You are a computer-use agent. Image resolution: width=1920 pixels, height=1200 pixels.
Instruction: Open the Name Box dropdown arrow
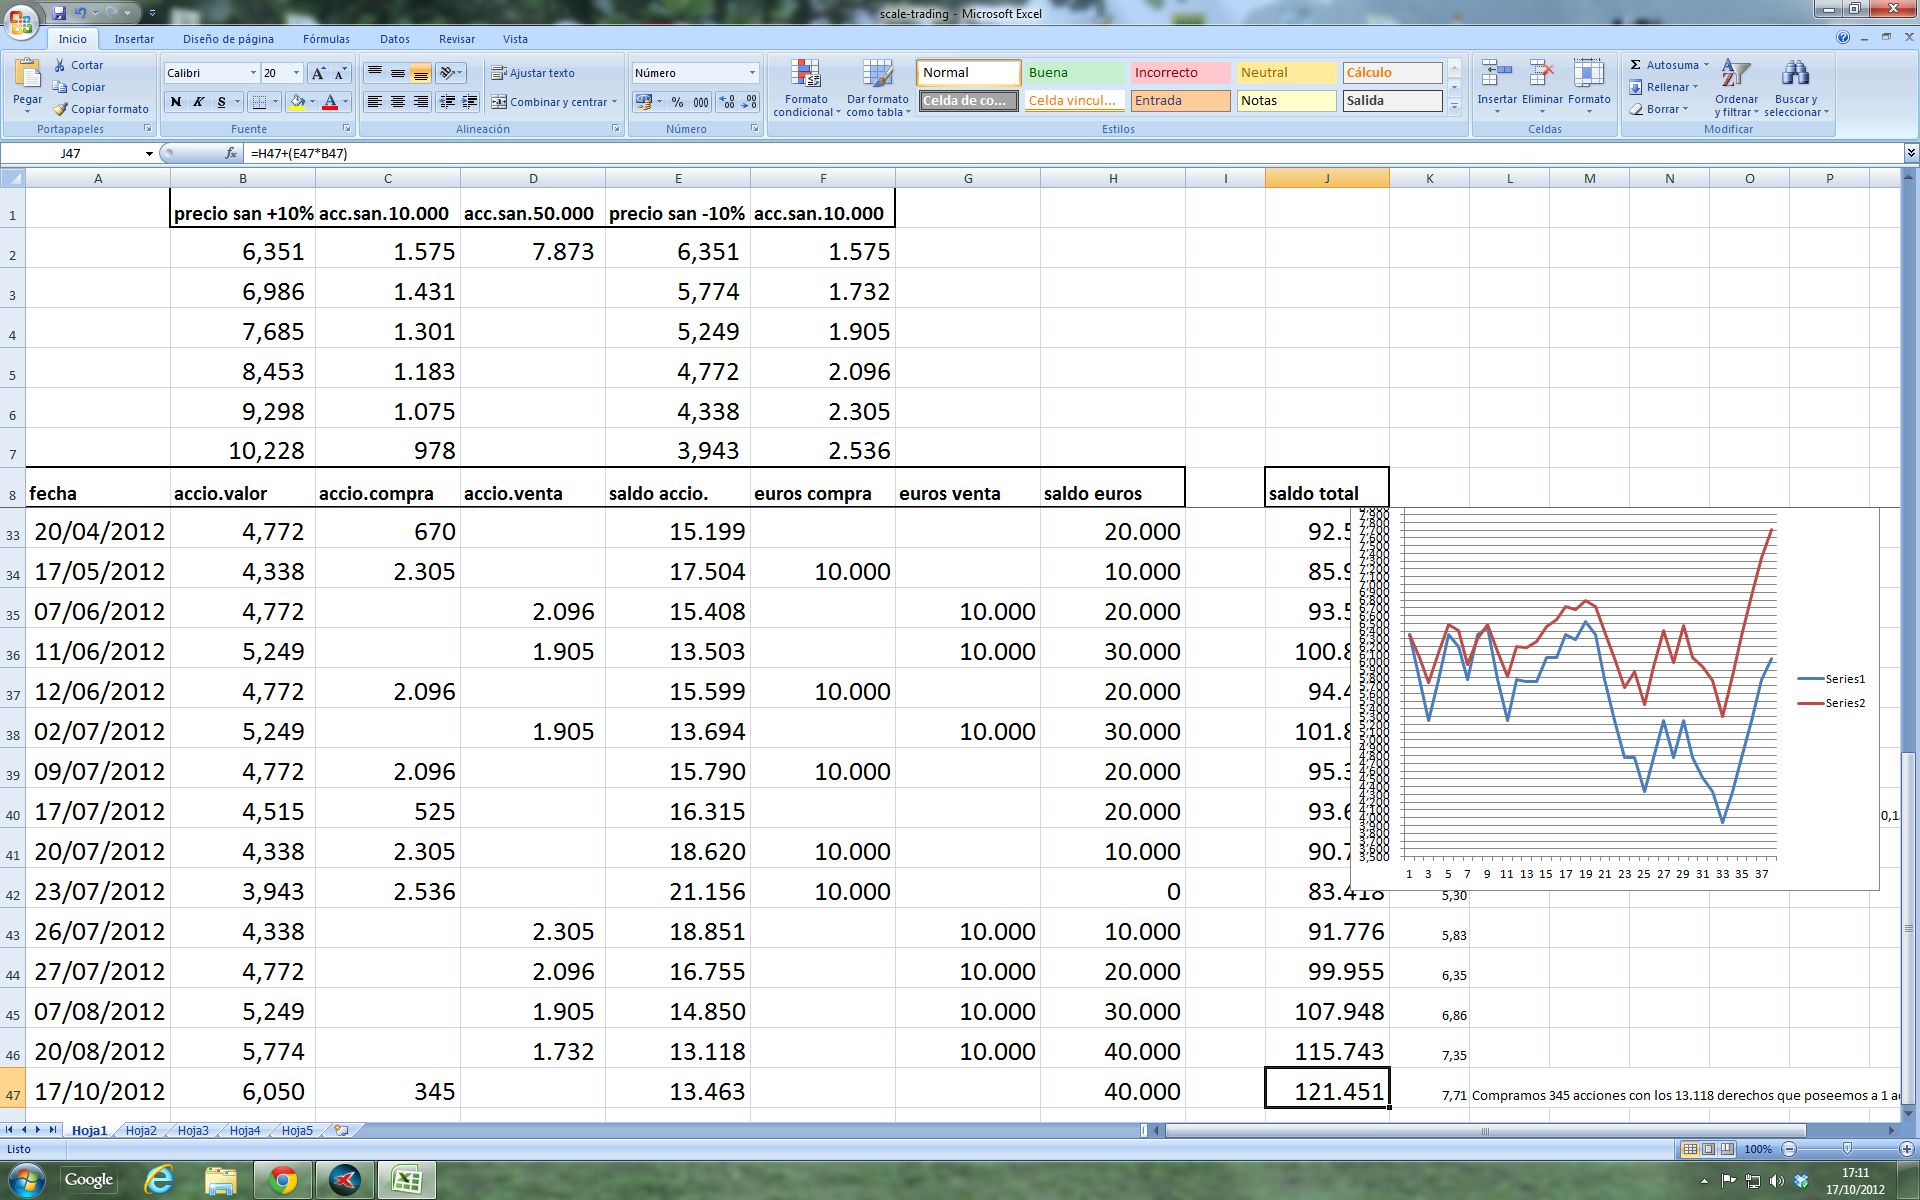(149, 154)
